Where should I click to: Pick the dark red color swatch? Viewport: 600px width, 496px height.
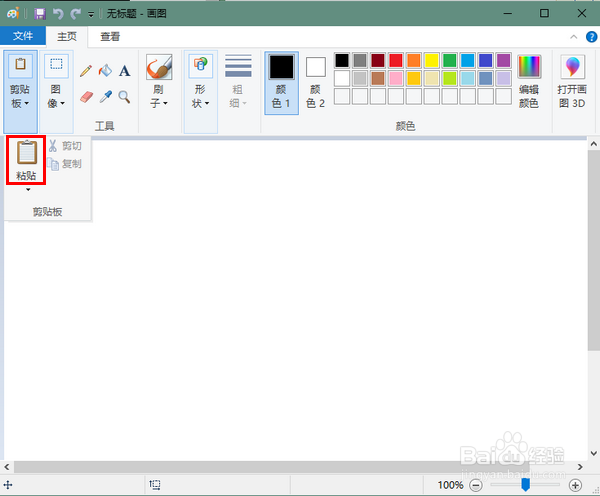coord(378,60)
